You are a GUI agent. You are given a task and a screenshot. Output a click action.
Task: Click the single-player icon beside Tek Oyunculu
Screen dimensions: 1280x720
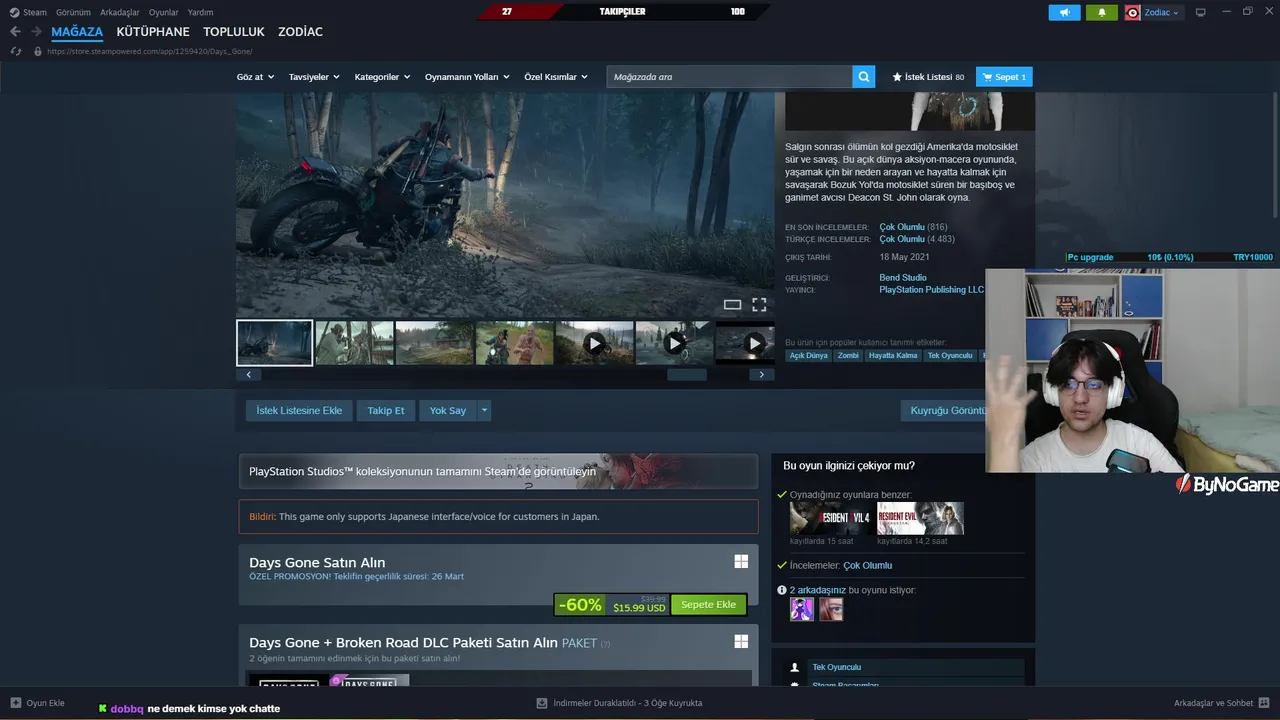795,667
